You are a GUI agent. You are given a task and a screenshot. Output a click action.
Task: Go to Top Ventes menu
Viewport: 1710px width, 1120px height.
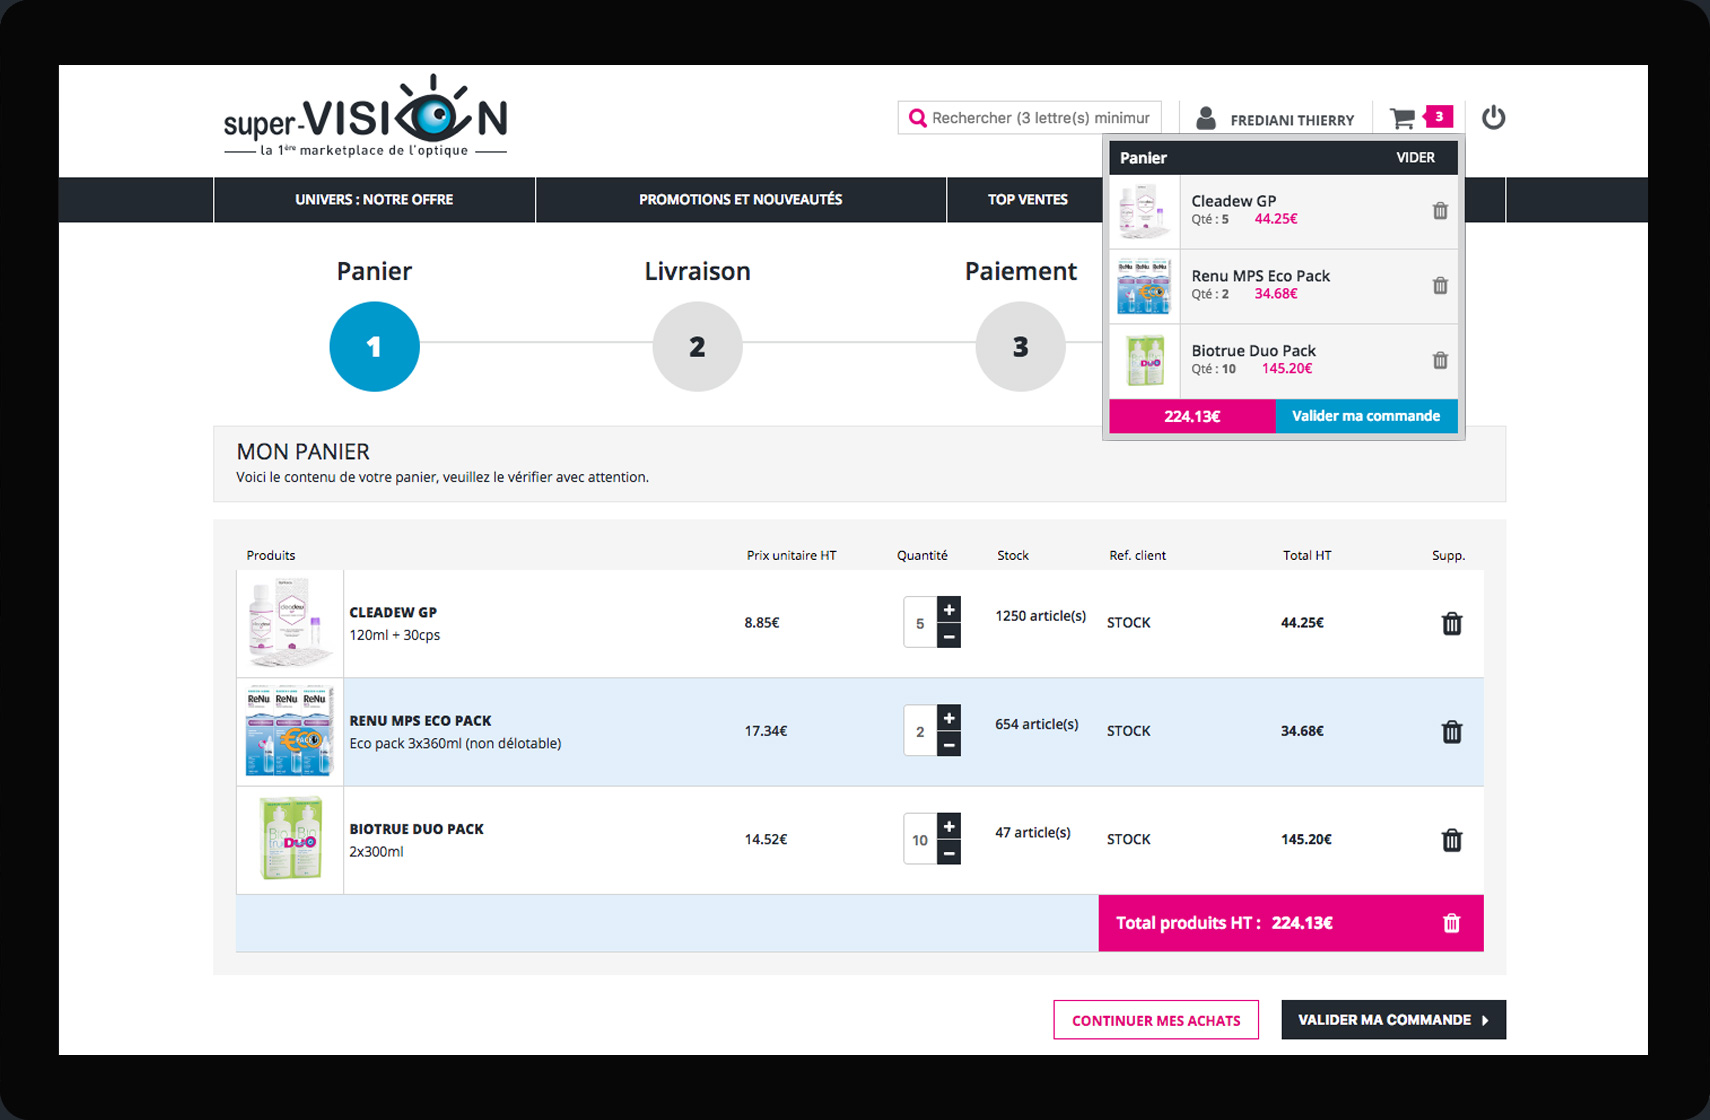(1027, 200)
